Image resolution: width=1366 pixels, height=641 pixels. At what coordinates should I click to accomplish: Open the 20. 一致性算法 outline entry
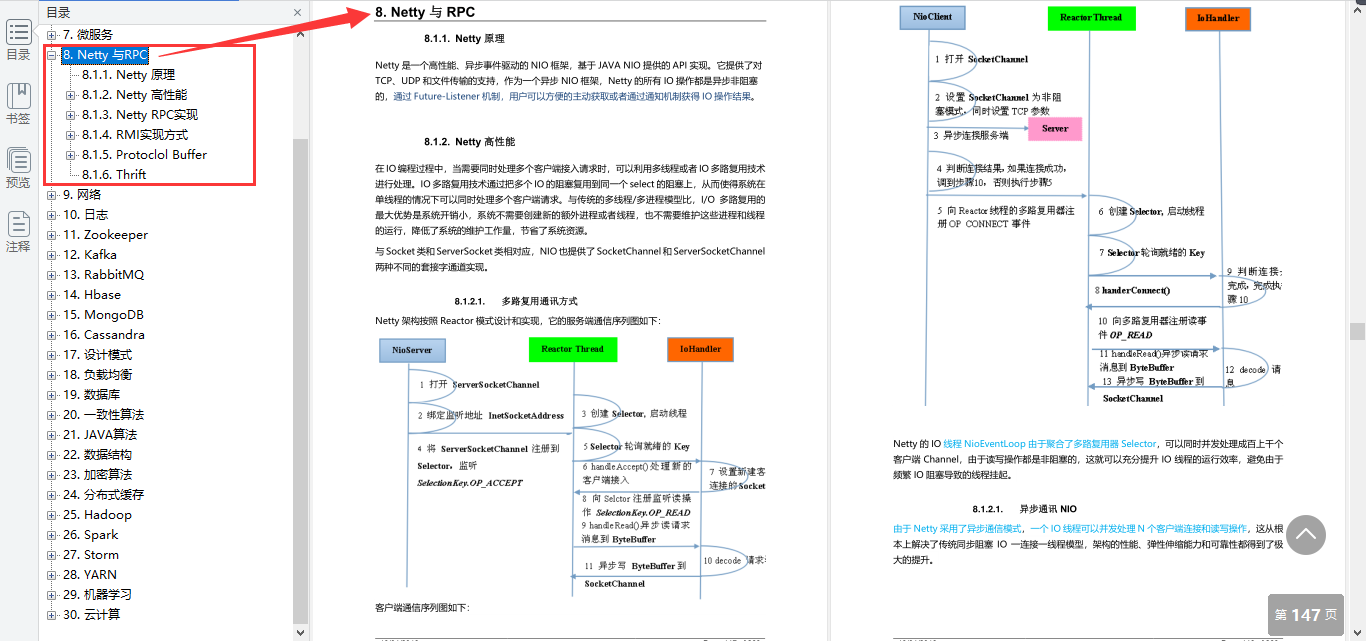(104, 415)
